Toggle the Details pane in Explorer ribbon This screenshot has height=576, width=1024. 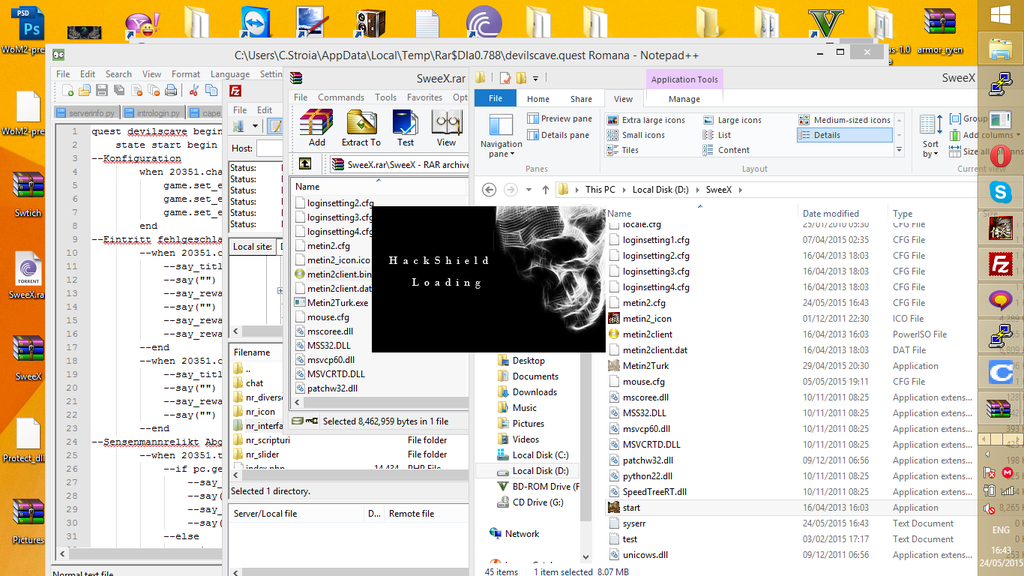pyautogui.click(x=558, y=135)
